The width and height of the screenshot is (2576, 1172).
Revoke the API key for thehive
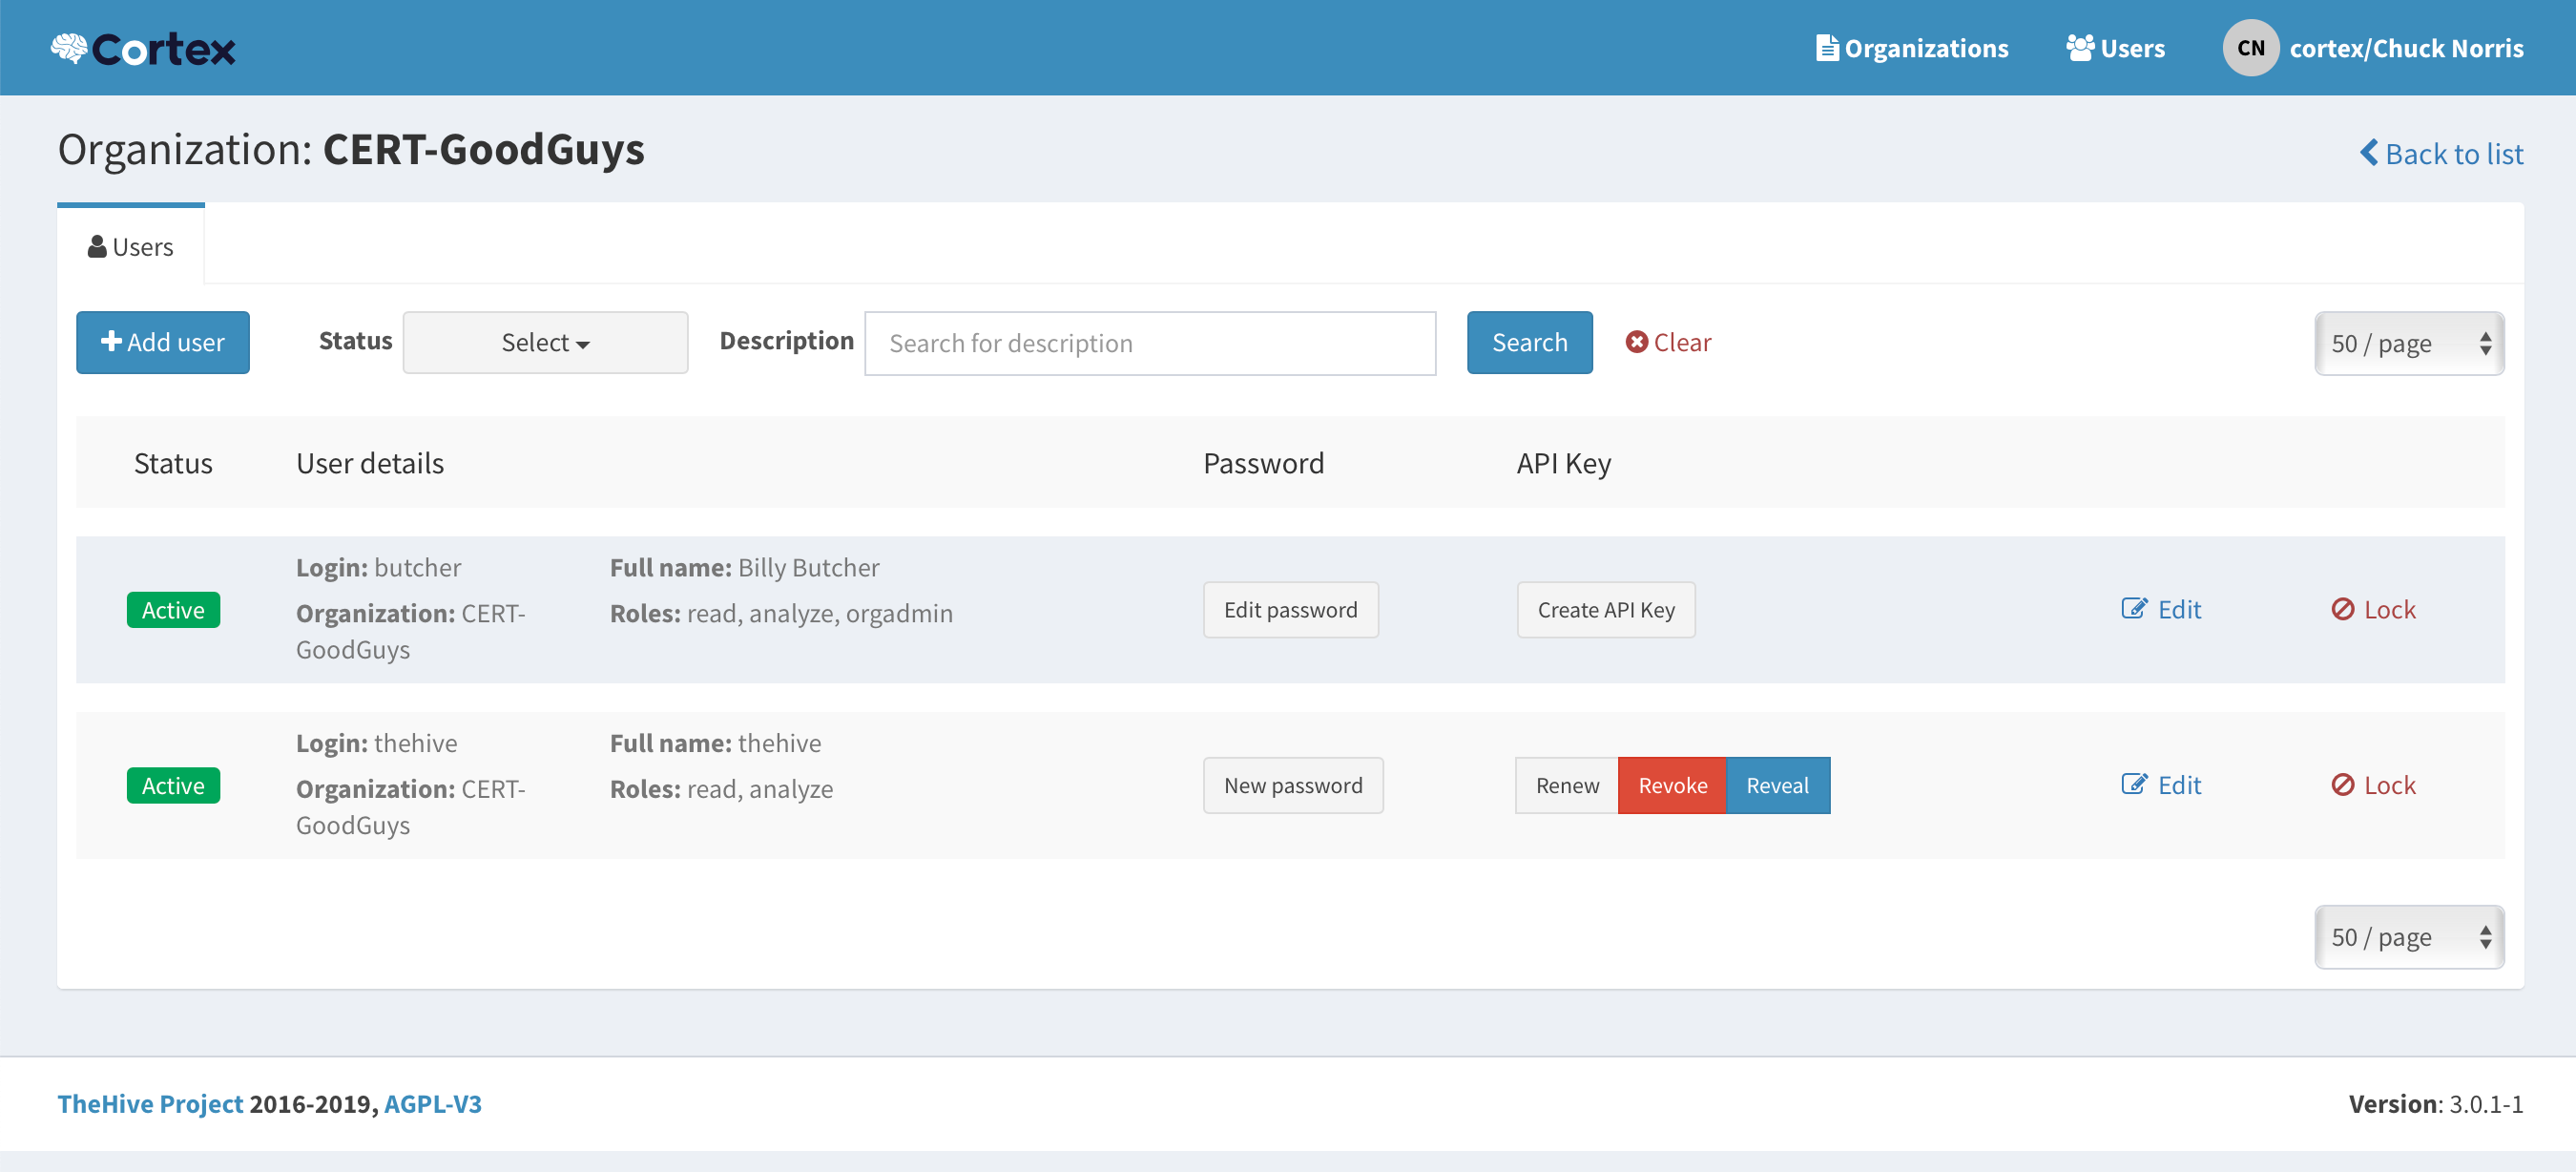point(1671,785)
